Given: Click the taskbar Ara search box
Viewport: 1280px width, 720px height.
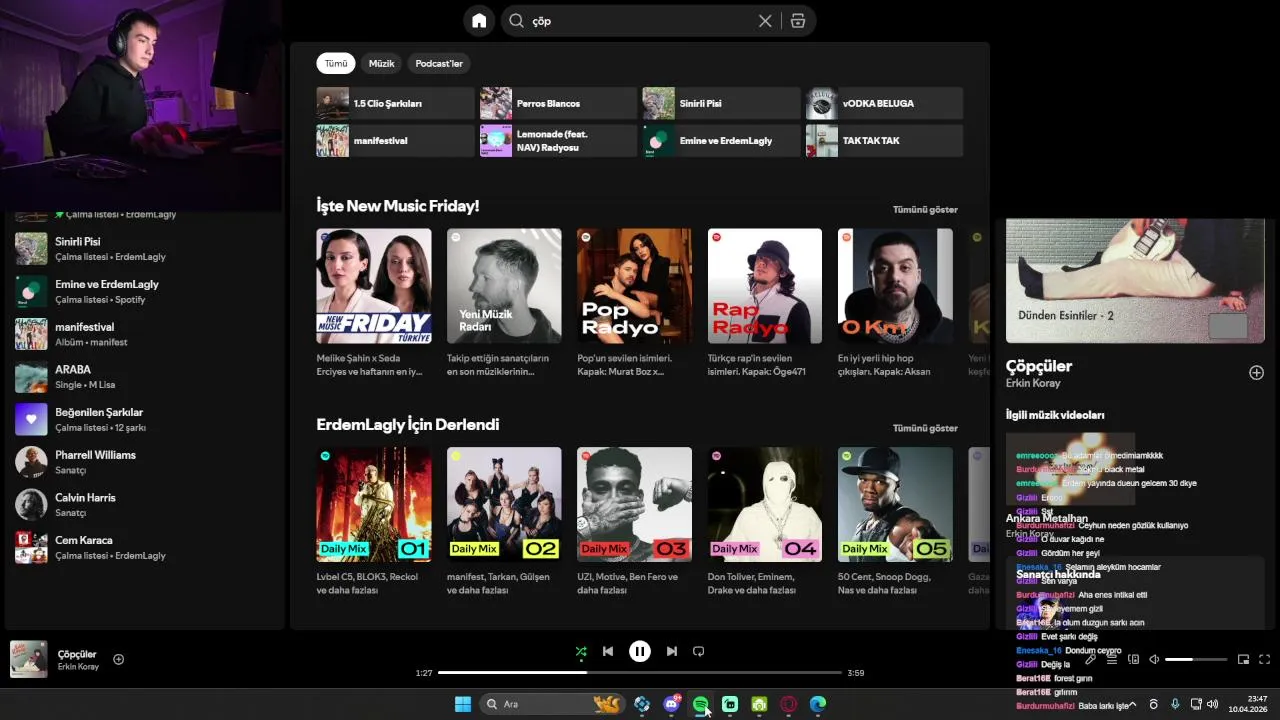Looking at the screenshot, I should 552,704.
